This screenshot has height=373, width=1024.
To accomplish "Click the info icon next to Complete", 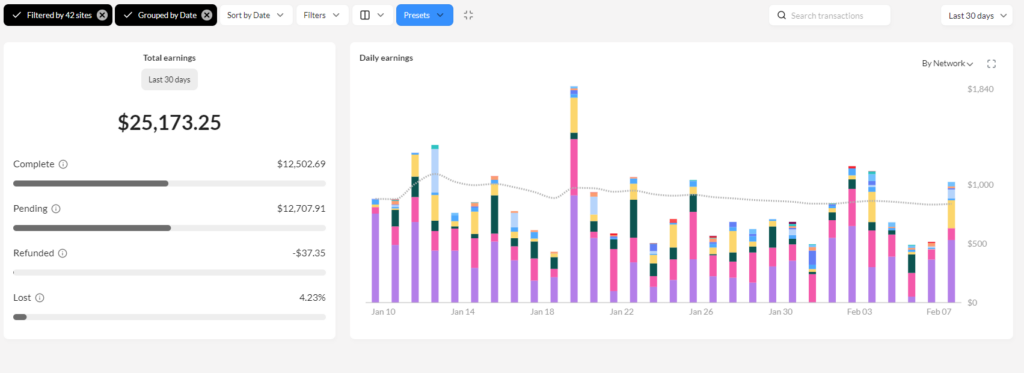I will tap(63, 165).
